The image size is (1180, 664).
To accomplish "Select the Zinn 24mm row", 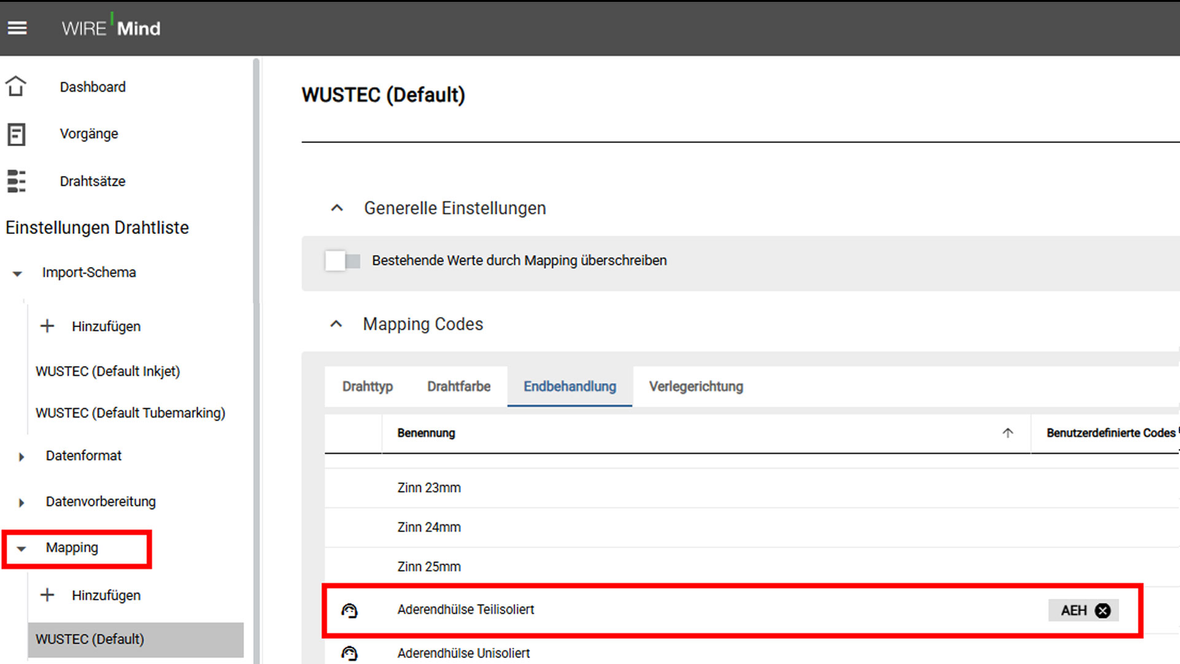I will pos(753,527).
